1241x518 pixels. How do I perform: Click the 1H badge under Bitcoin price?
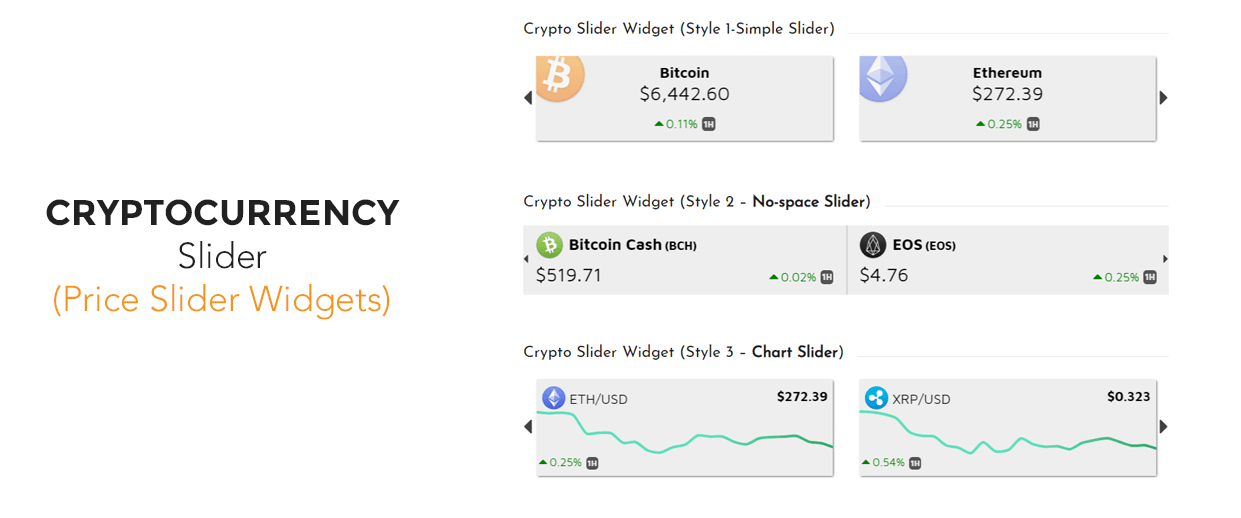pyautogui.click(x=709, y=125)
